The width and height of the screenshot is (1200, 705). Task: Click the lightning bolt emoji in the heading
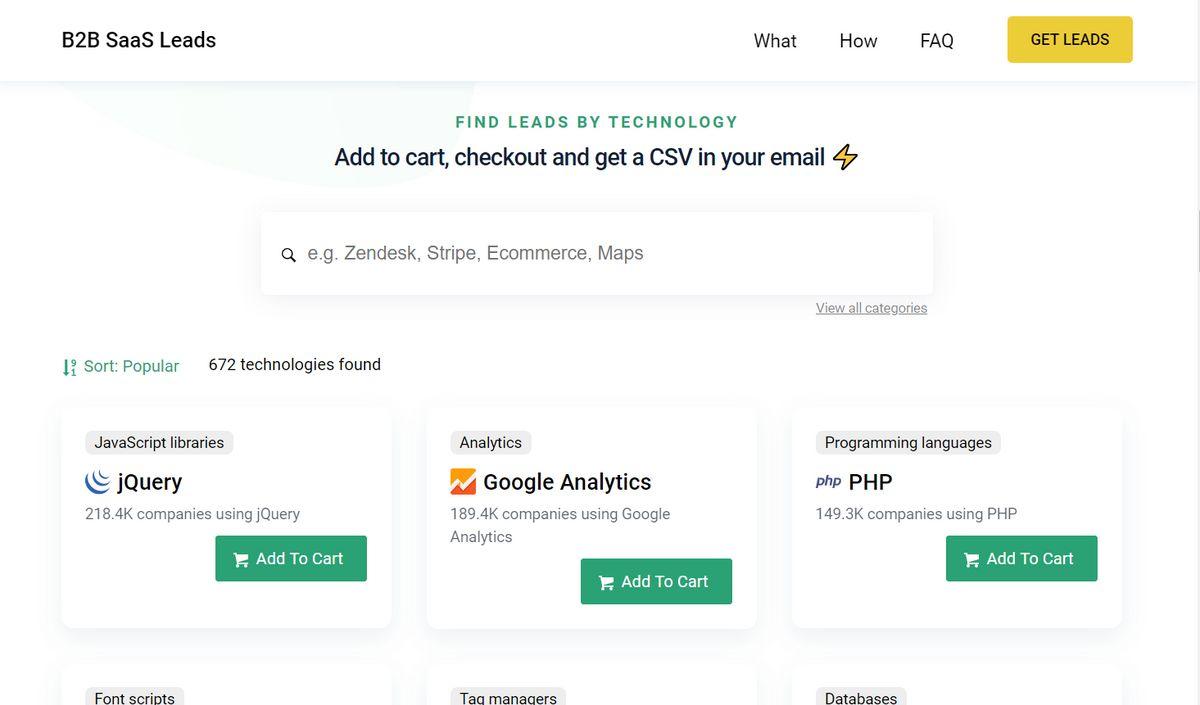[x=845, y=157]
